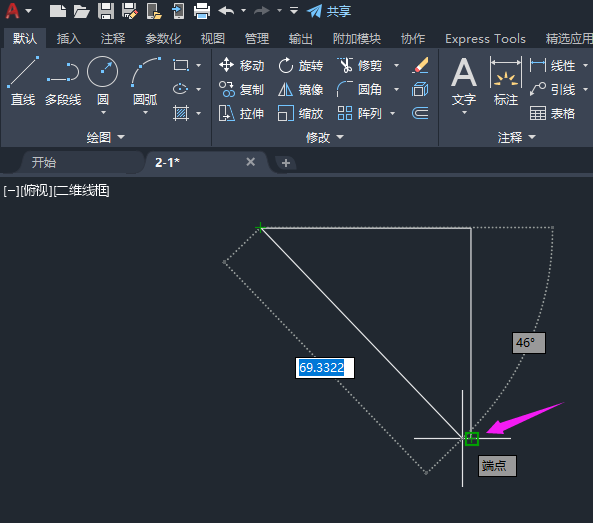Viewport: 593px width, 523px height.
Task: Select the 文字 text tool
Action: [464, 81]
